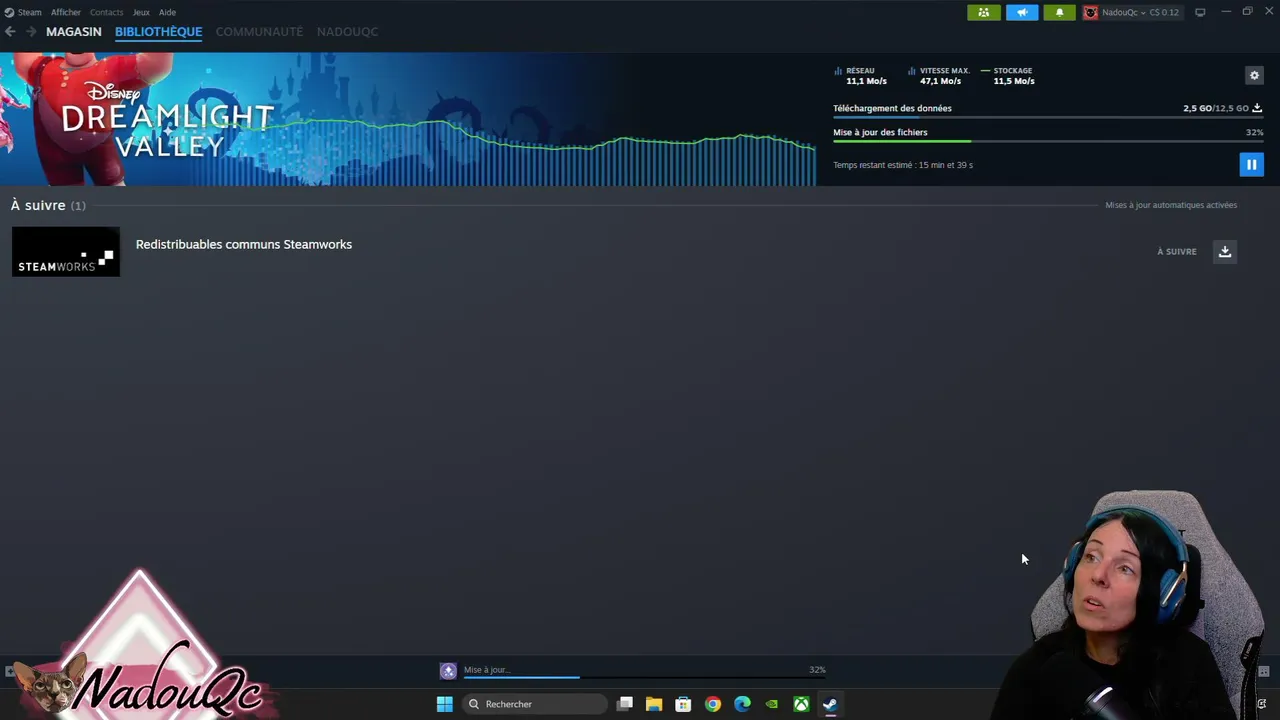This screenshot has height=720, width=1280.
Task: Click Mises à jour automatiques activées
Action: coord(1171,205)
